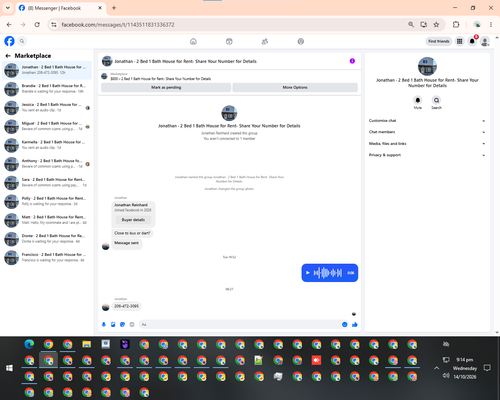The width and height of the screenshot is (500, 400).
Task: Send a thumbs-up like
Action: tap(355, 324)
